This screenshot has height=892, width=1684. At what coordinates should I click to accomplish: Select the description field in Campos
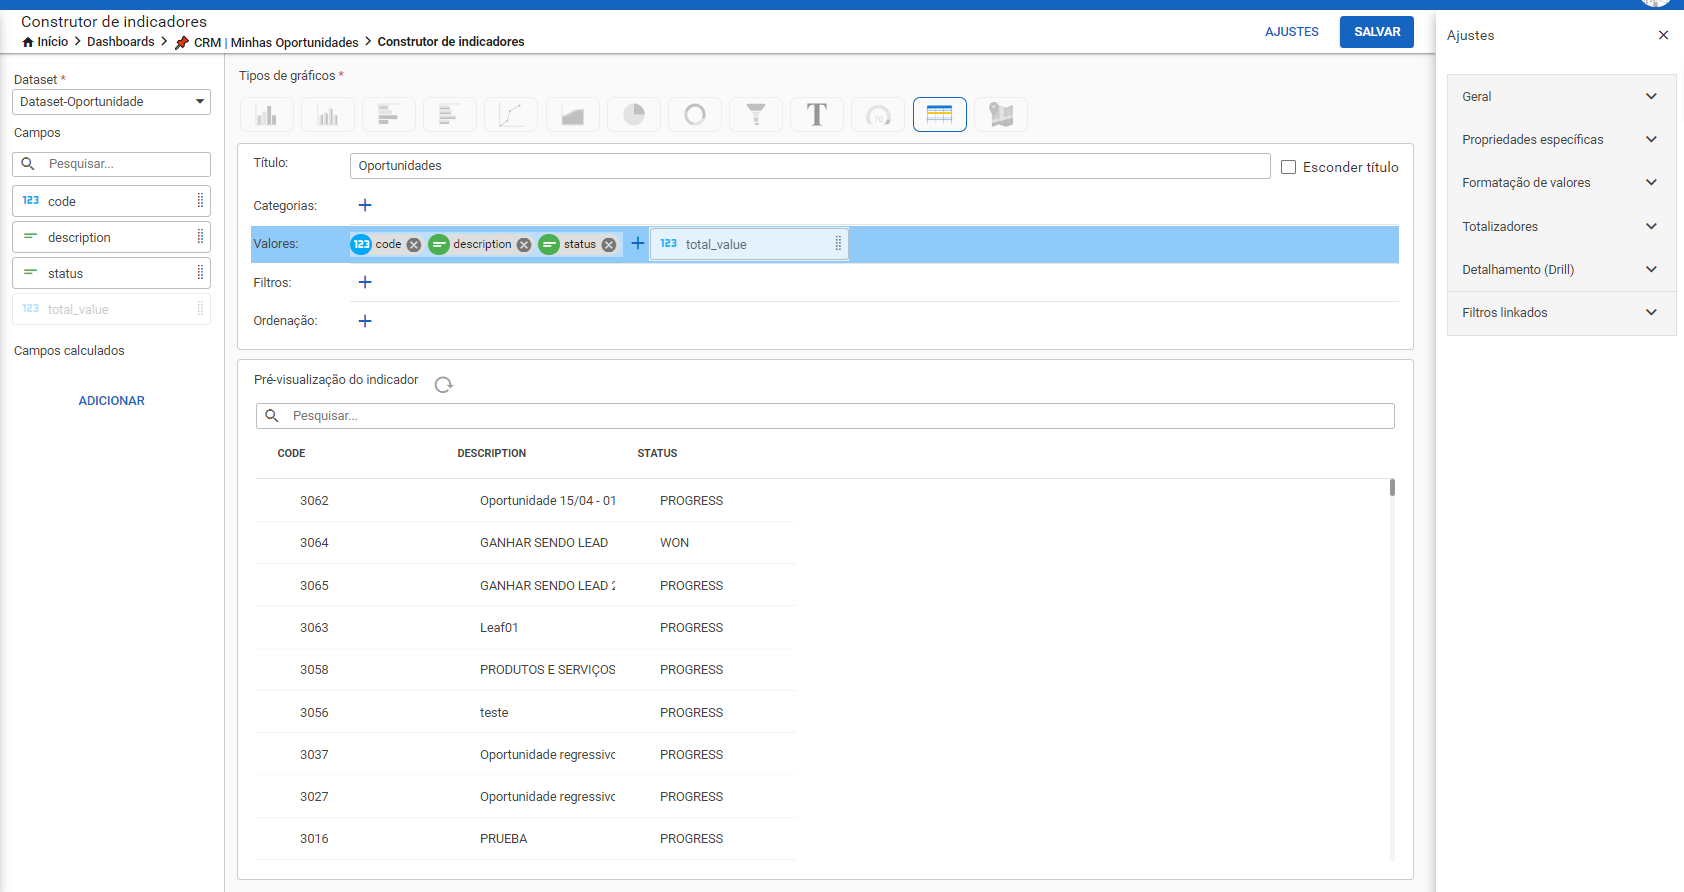click(111, 237)
